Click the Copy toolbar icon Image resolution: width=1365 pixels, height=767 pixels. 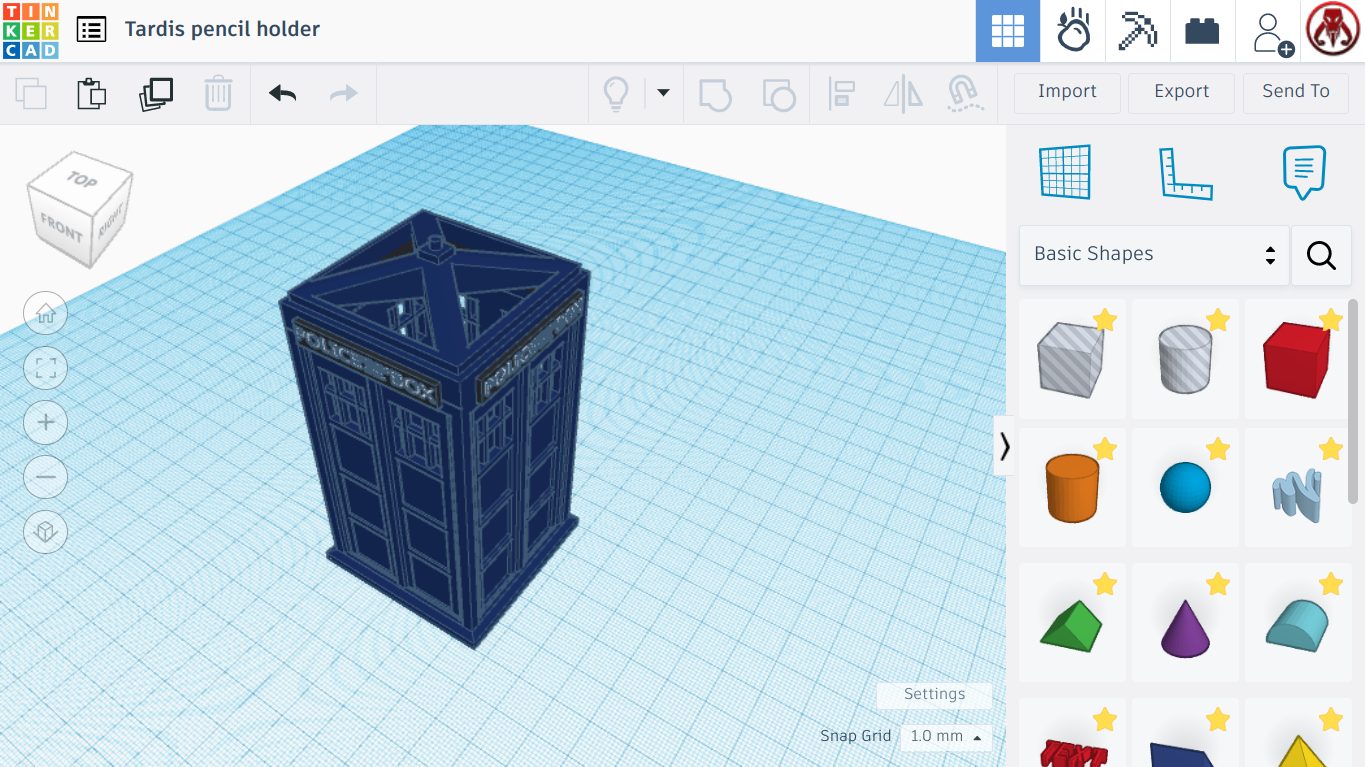31,94
